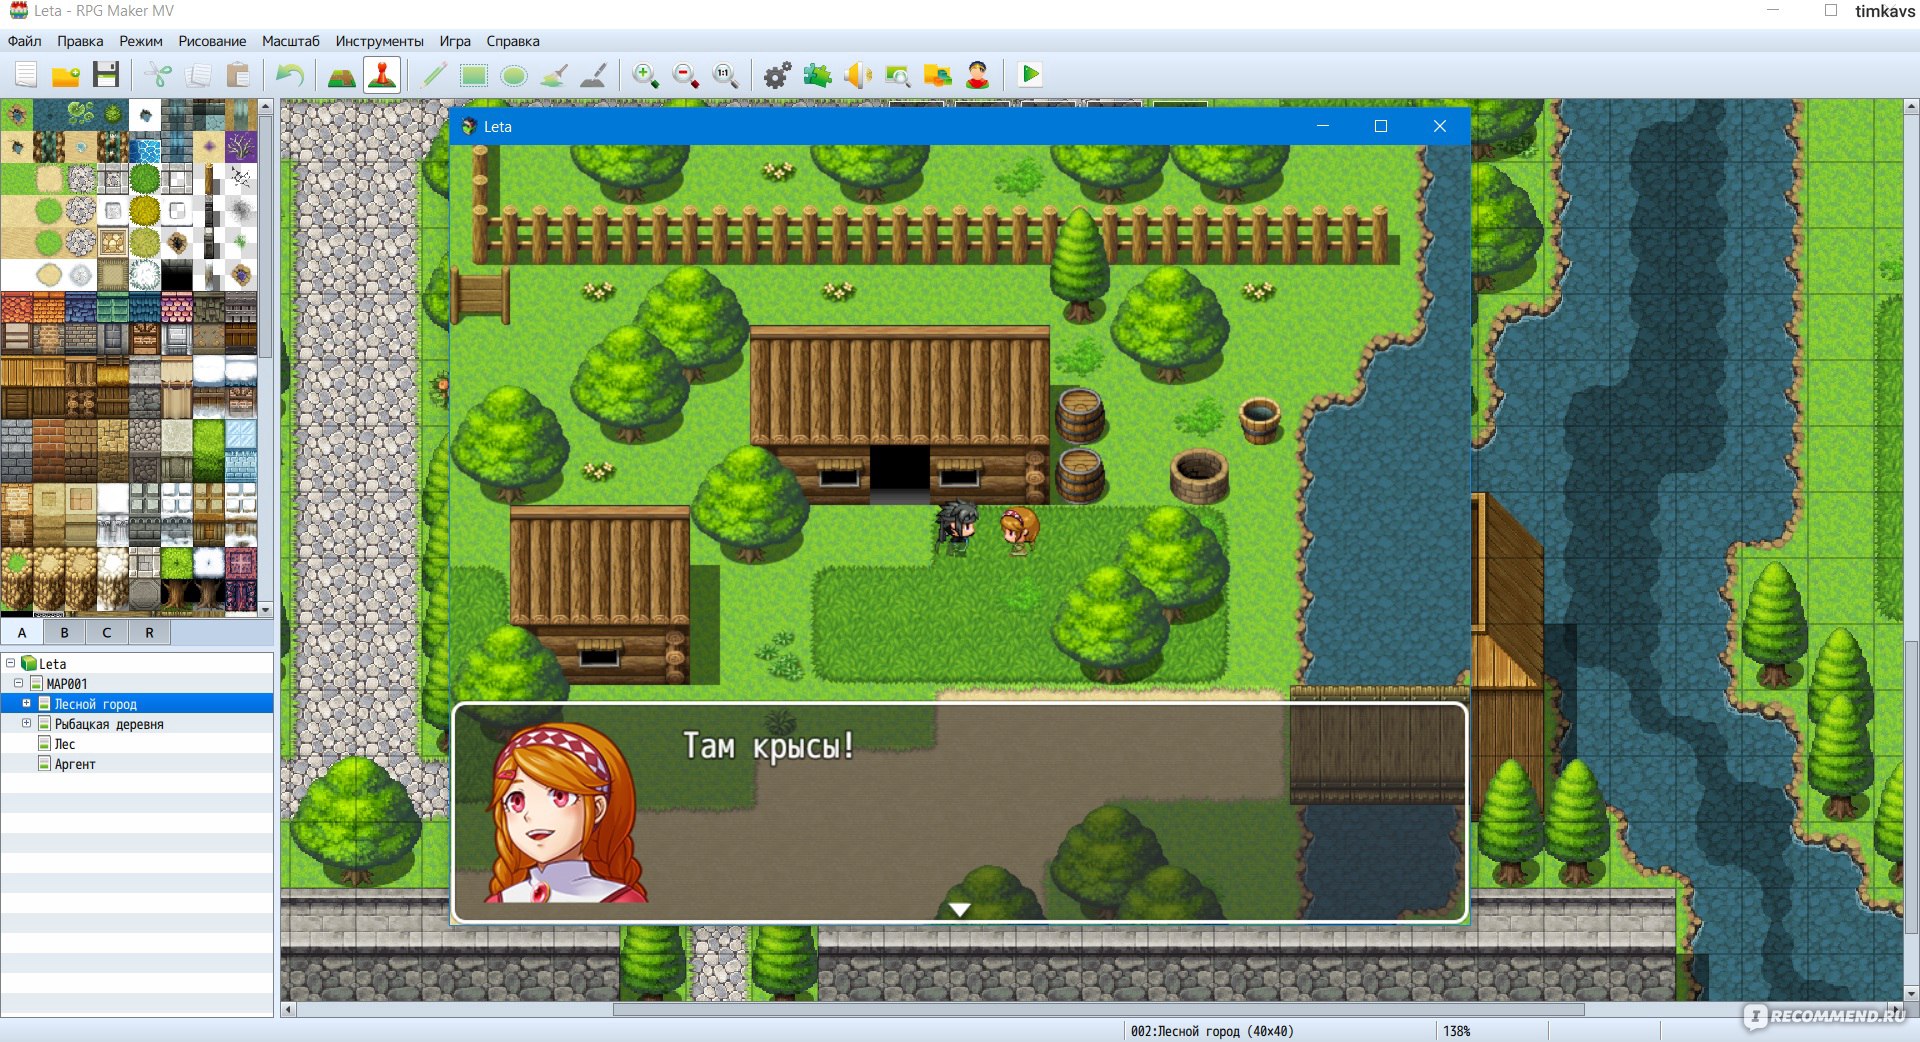Screen dimensions: 1920x1042
Task: Select the Leta project root in tree
Action: point(53,664)
